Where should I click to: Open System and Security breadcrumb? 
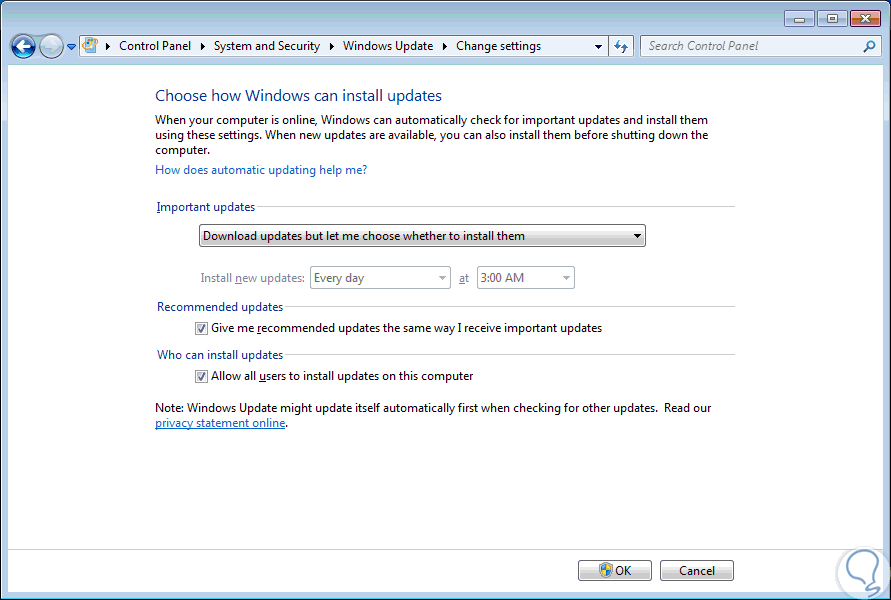[x=267, y=46]
